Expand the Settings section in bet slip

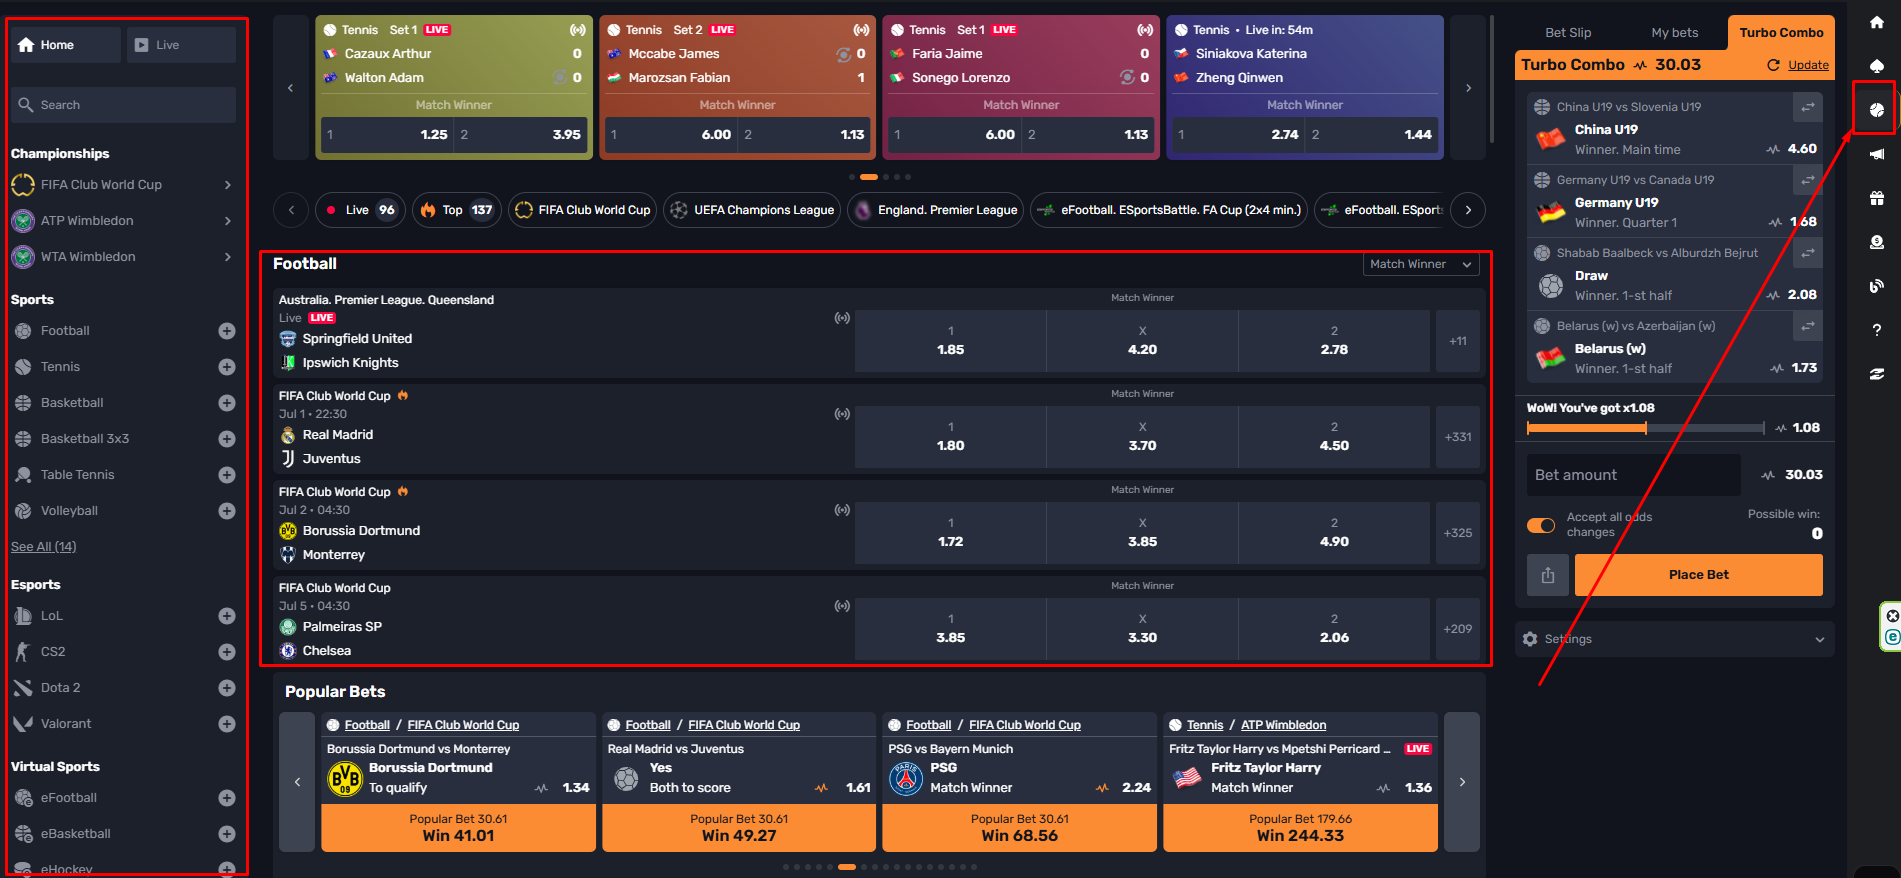pos(1820,639)
